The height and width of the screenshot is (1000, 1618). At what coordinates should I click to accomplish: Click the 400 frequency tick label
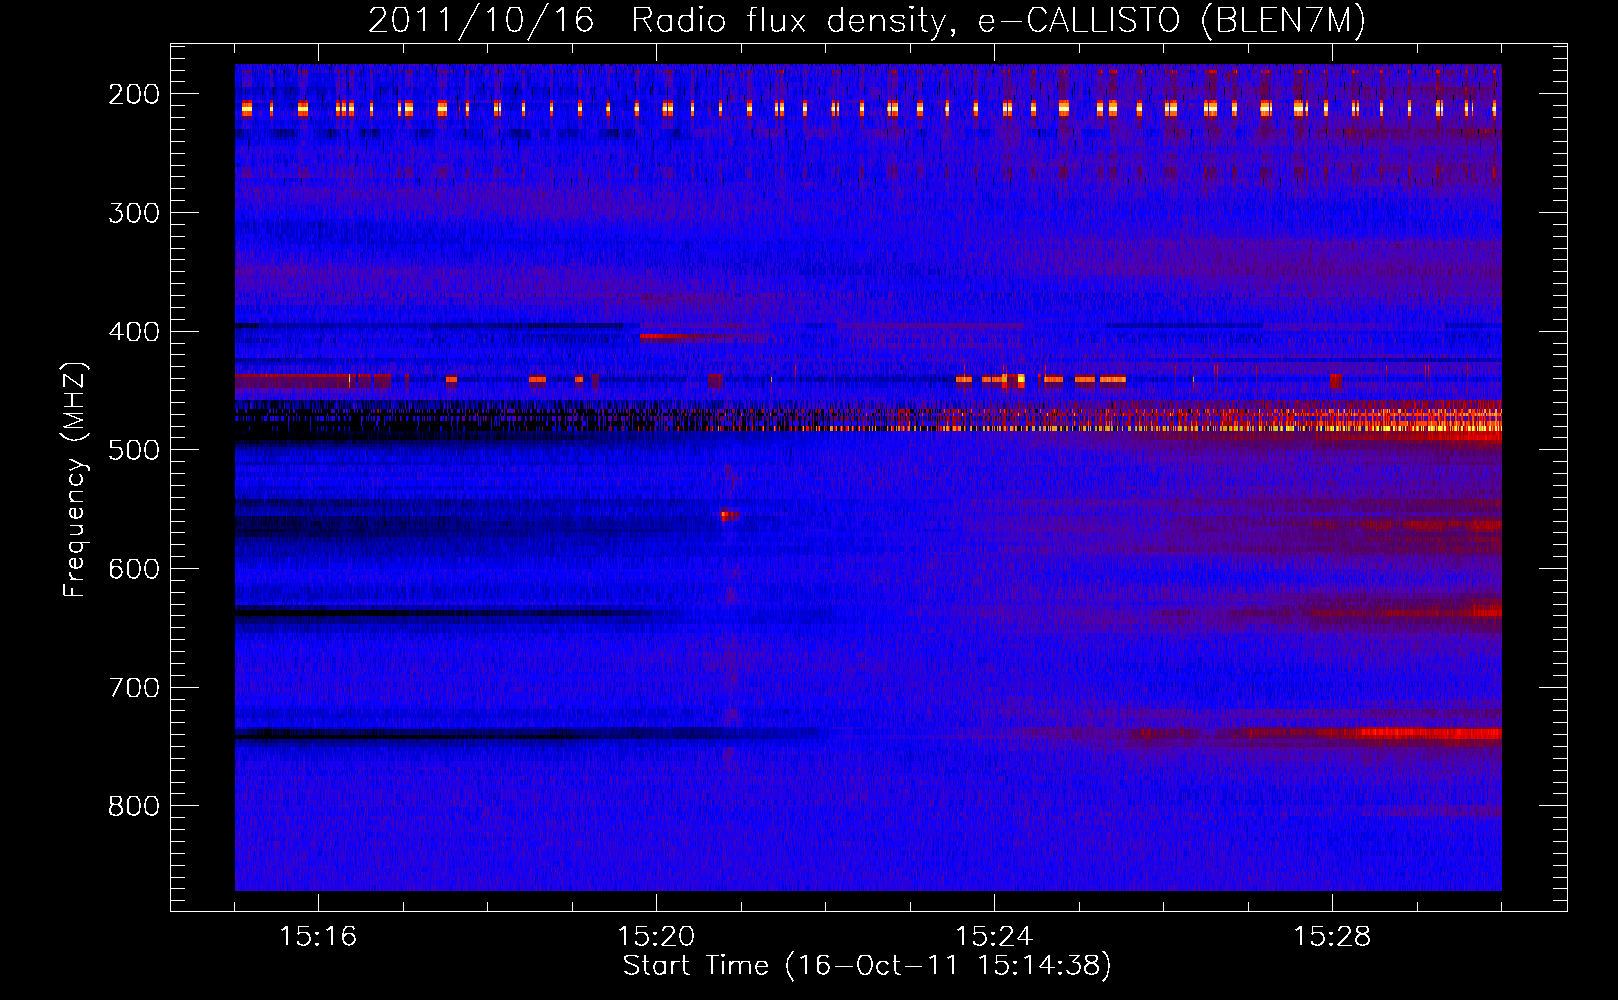tap(134, 332)
